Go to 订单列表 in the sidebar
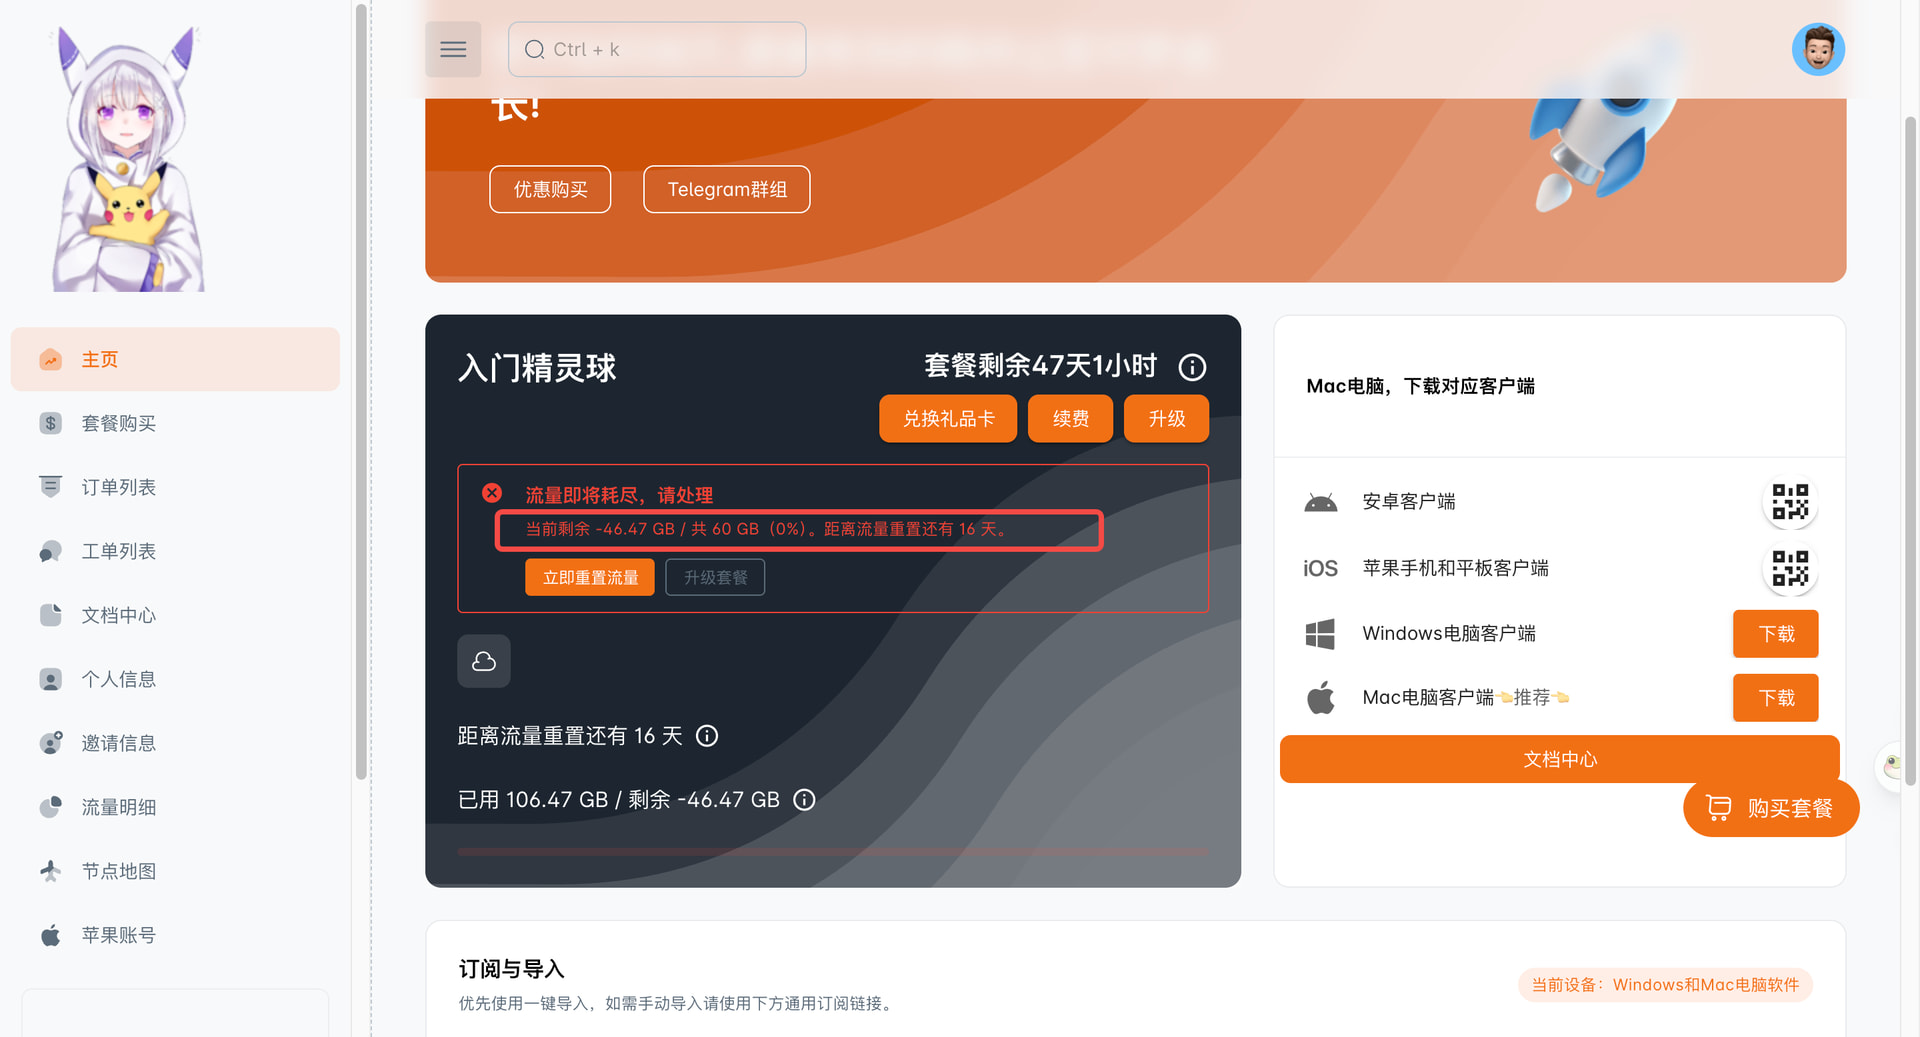 [x=175, y=487]
